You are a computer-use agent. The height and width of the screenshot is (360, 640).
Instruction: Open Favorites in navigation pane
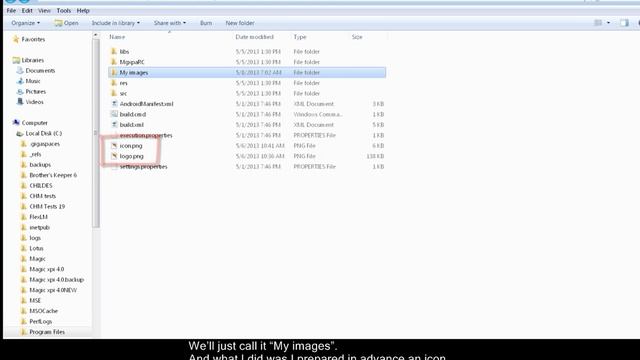[x=33, y=39]
